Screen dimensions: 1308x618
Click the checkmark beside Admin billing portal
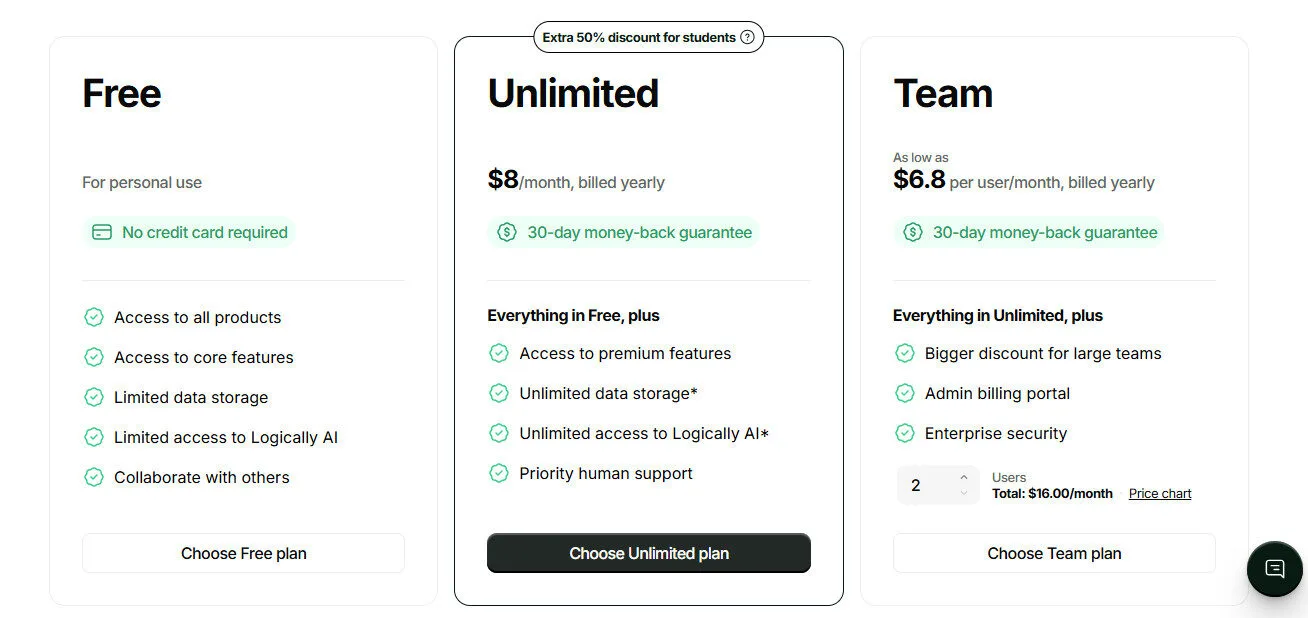pos(905,393)
